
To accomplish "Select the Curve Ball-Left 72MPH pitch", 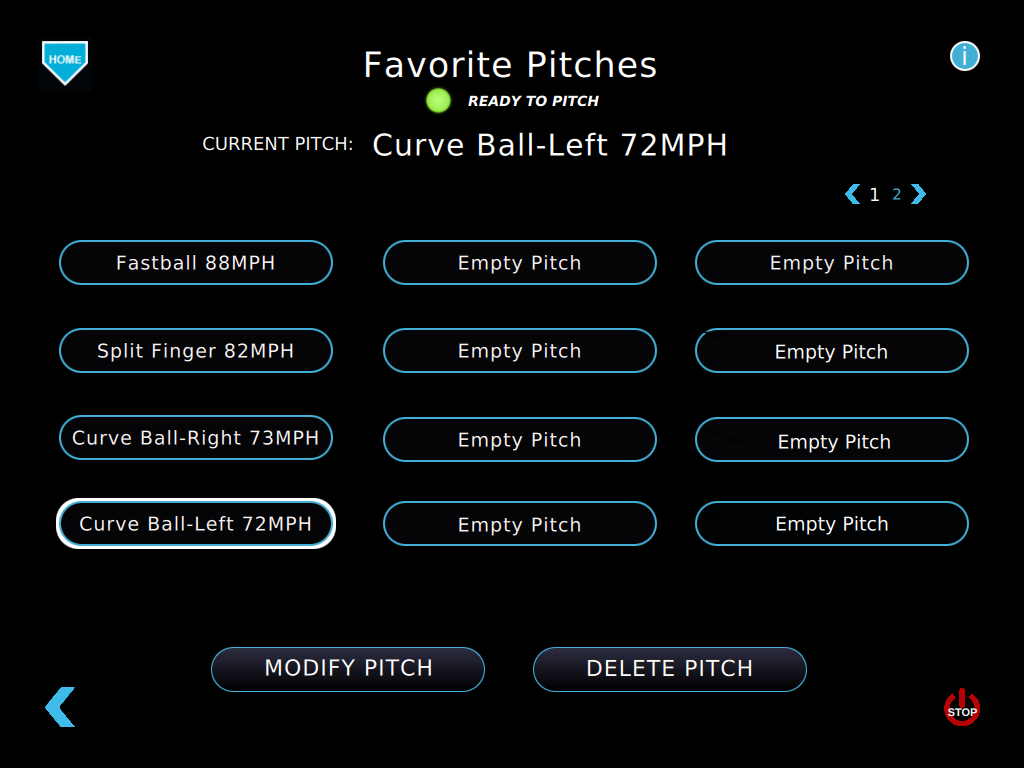I will (x=196, y=523).
